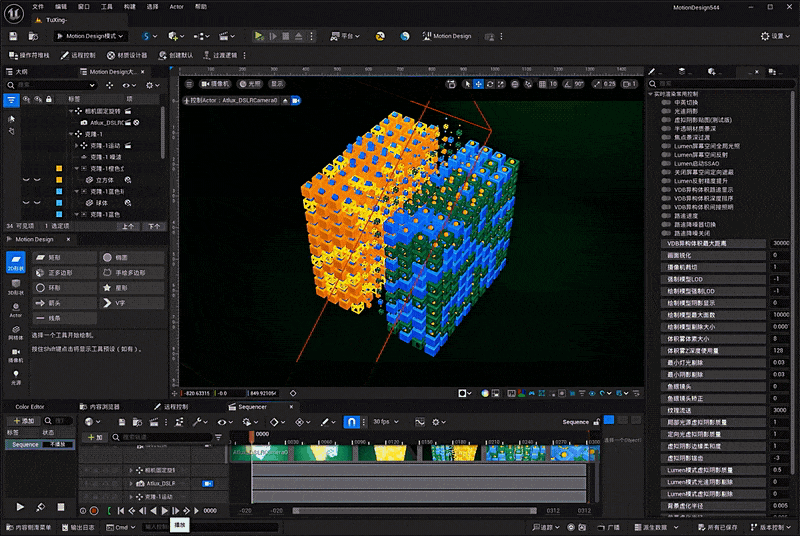Switch to the 大纲 outliner tab
Viewport: 800px width, 536px height.
[18, 72]
